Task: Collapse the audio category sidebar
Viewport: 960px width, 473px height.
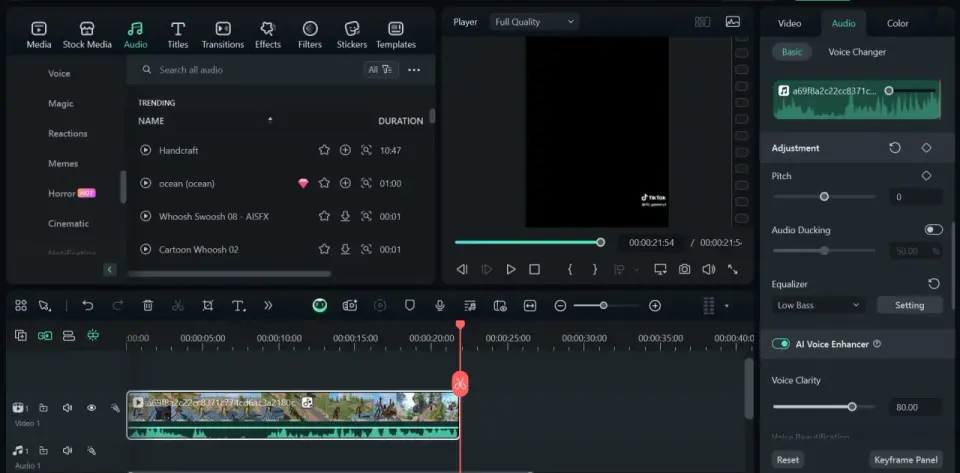Action: pos(110,269)
